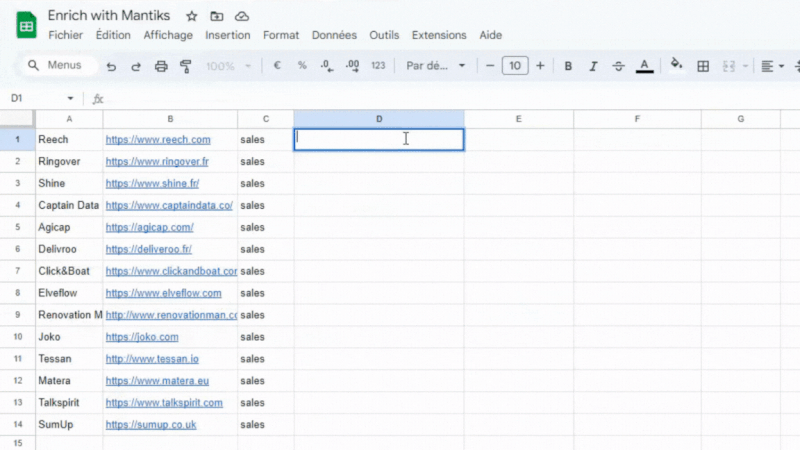Open the 123 number formats menu

coord(378,65)
